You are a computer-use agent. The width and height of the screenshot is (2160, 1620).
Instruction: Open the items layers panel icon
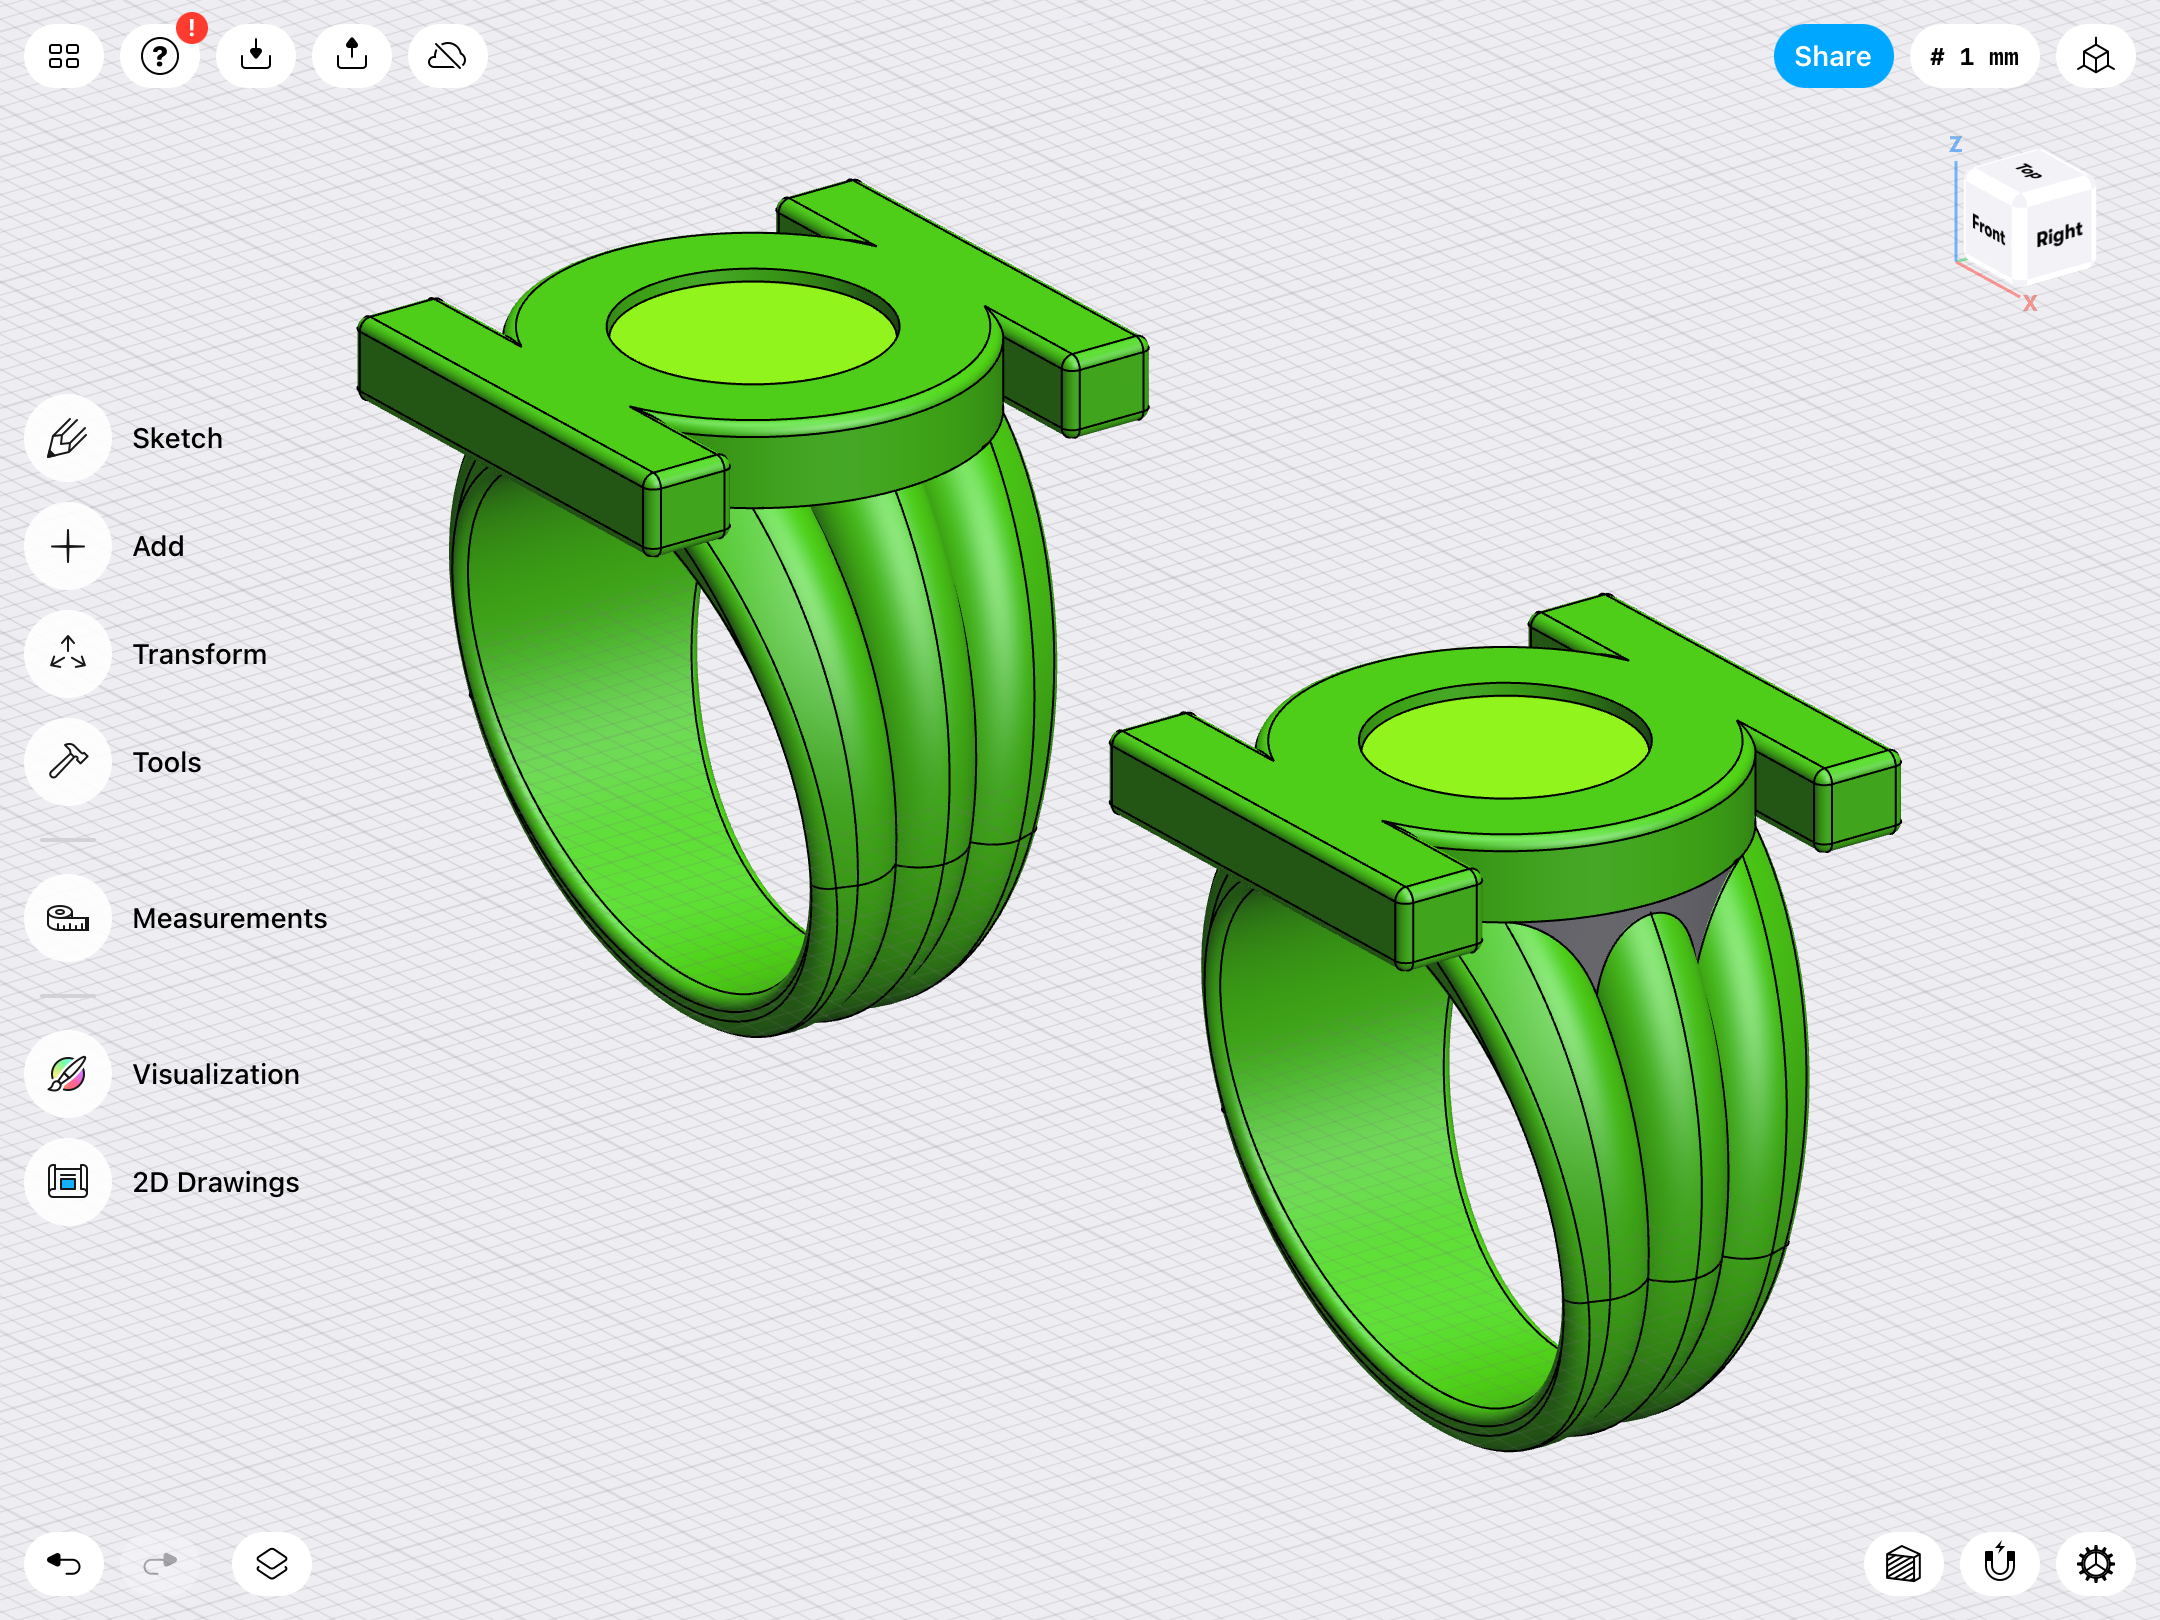click(x=272, y=1564)
